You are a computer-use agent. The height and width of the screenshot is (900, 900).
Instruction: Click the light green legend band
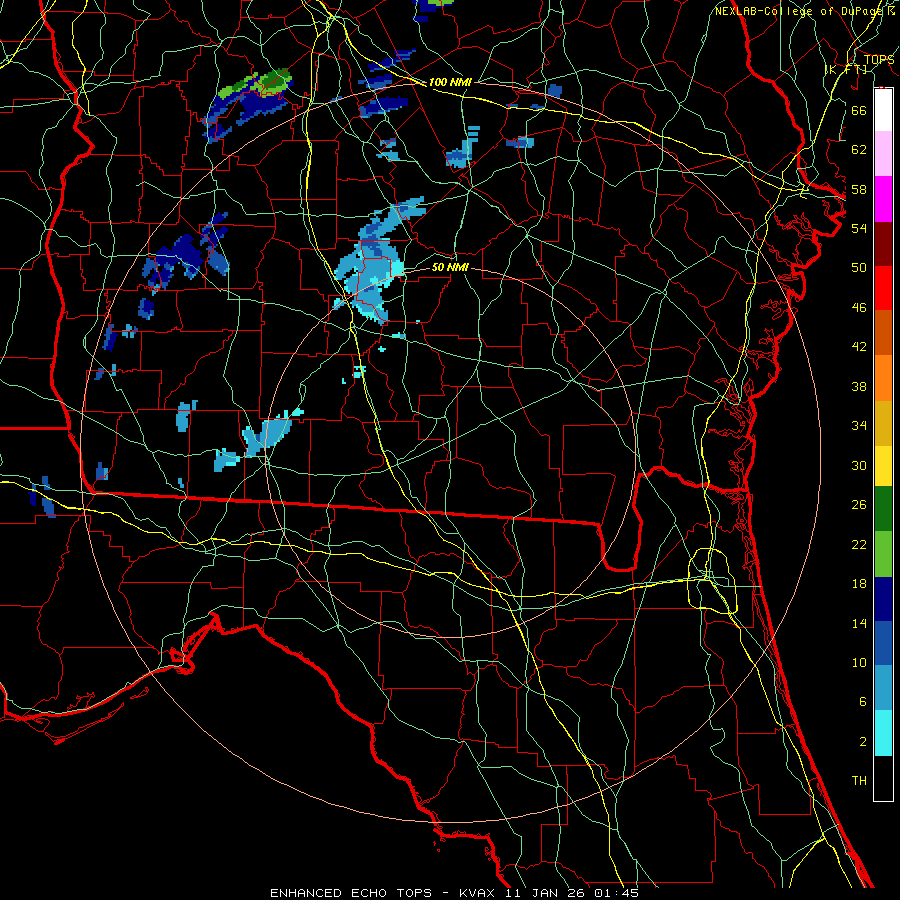click(x=883, y=554)
